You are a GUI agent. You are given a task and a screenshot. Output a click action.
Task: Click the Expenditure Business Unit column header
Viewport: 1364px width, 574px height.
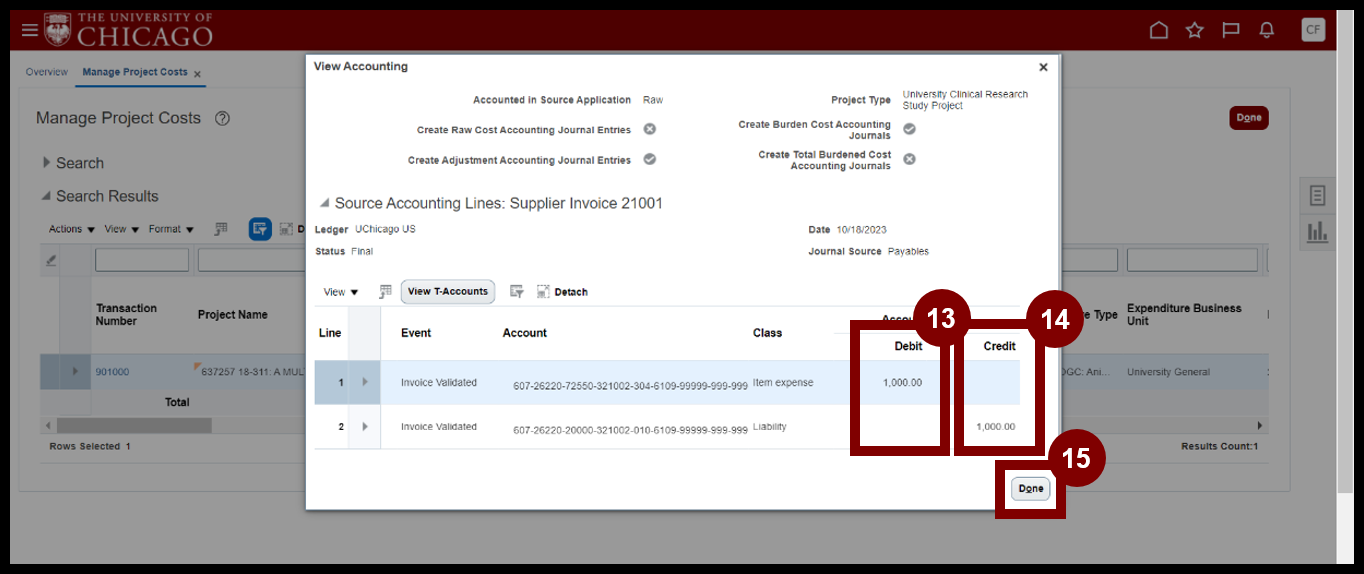point(1184,315)
